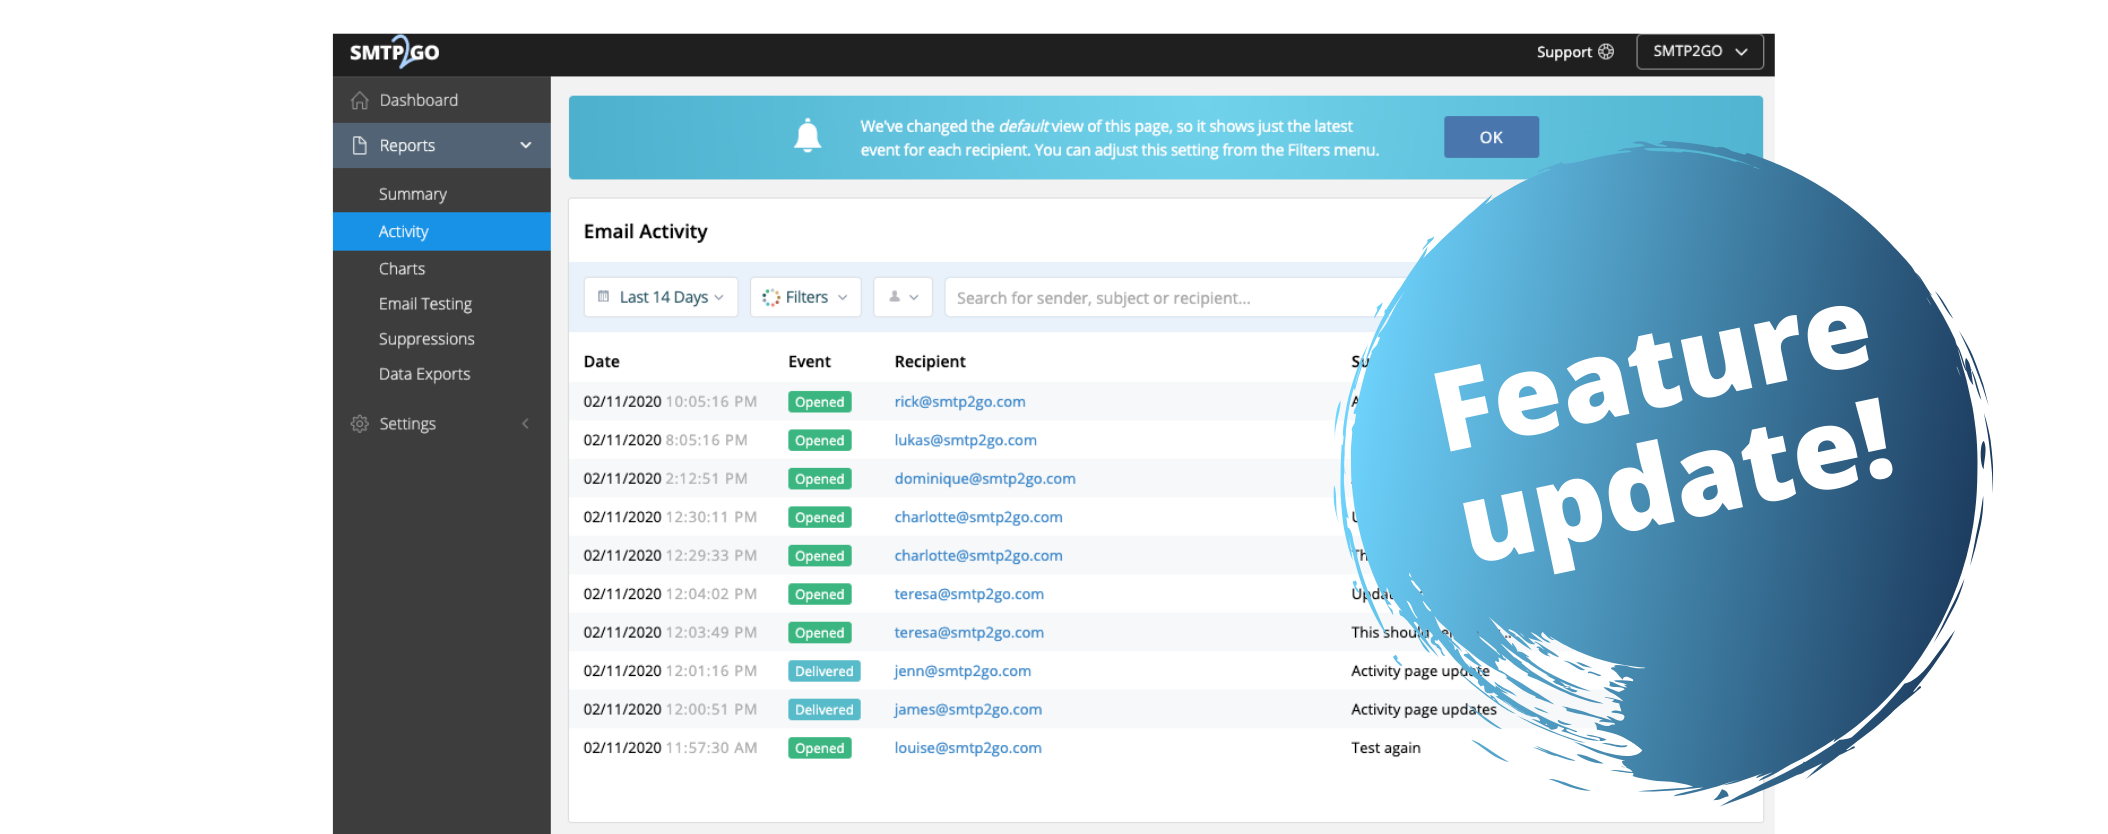This screenshot has width=2108, height=834.
Task: Click the Settings gear icon
Action: click(360, 424)
